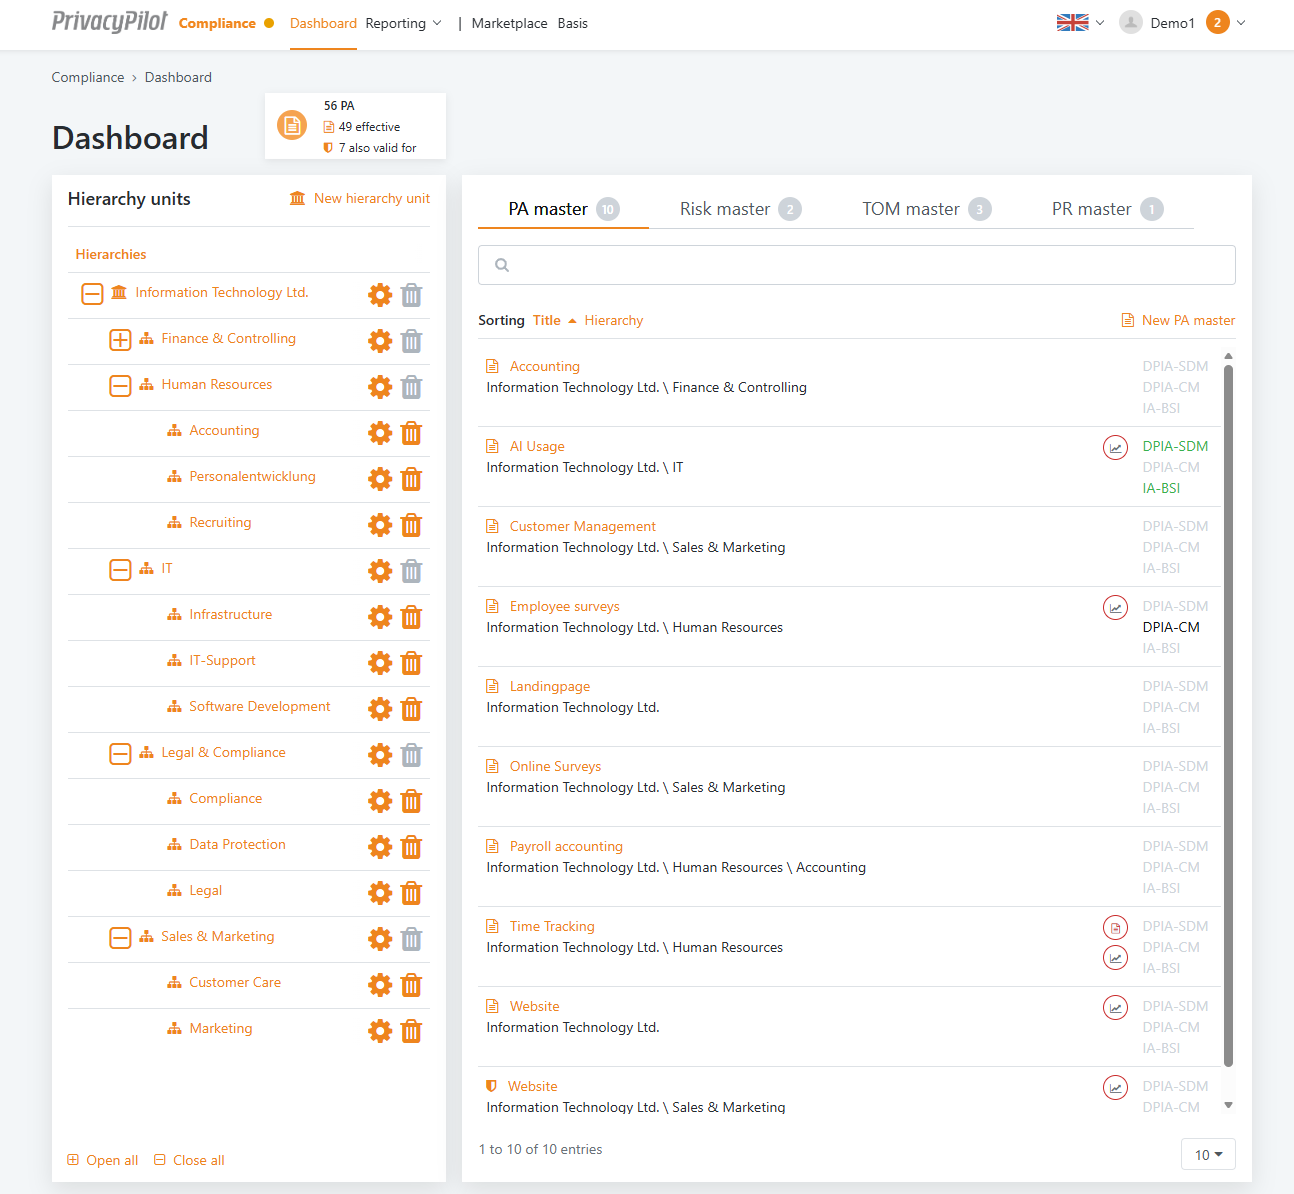The width and height of the screenshot is (1294, 1194).
Task: Open settings gear for Recruiting unit
Action: pyautogui.click(x=380, y=525)
